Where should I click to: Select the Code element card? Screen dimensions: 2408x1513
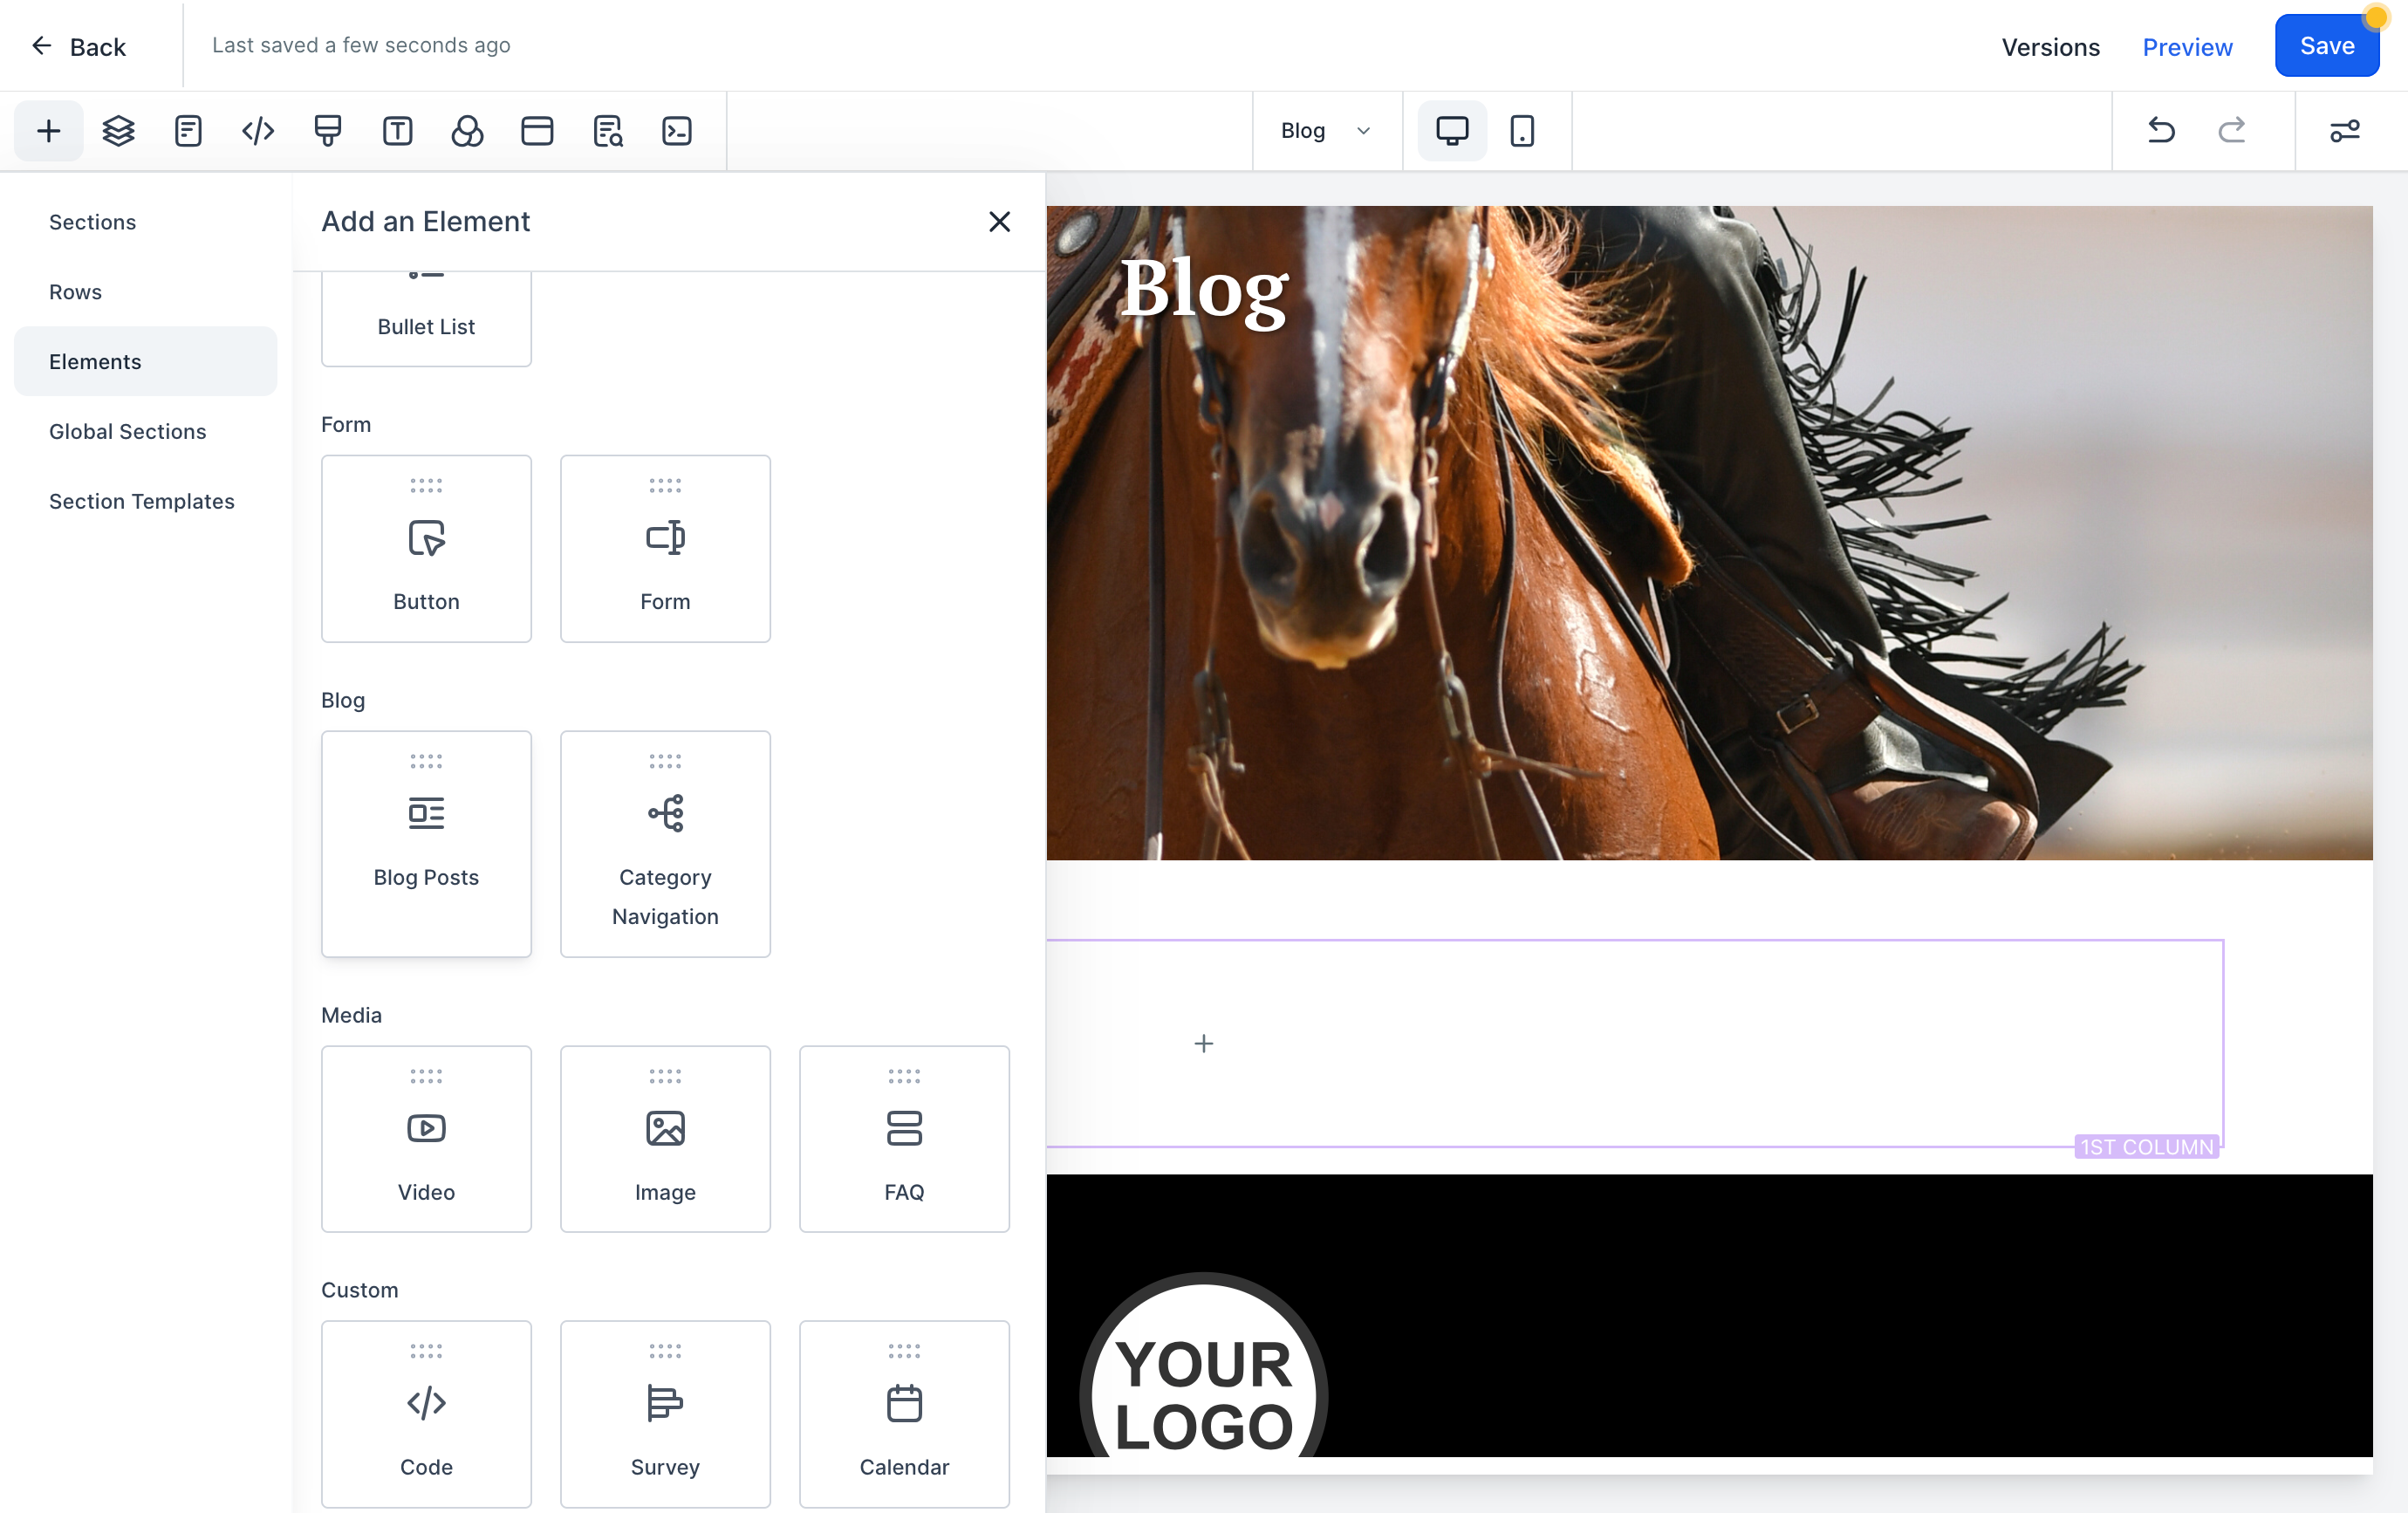[x=426, y=1414]
